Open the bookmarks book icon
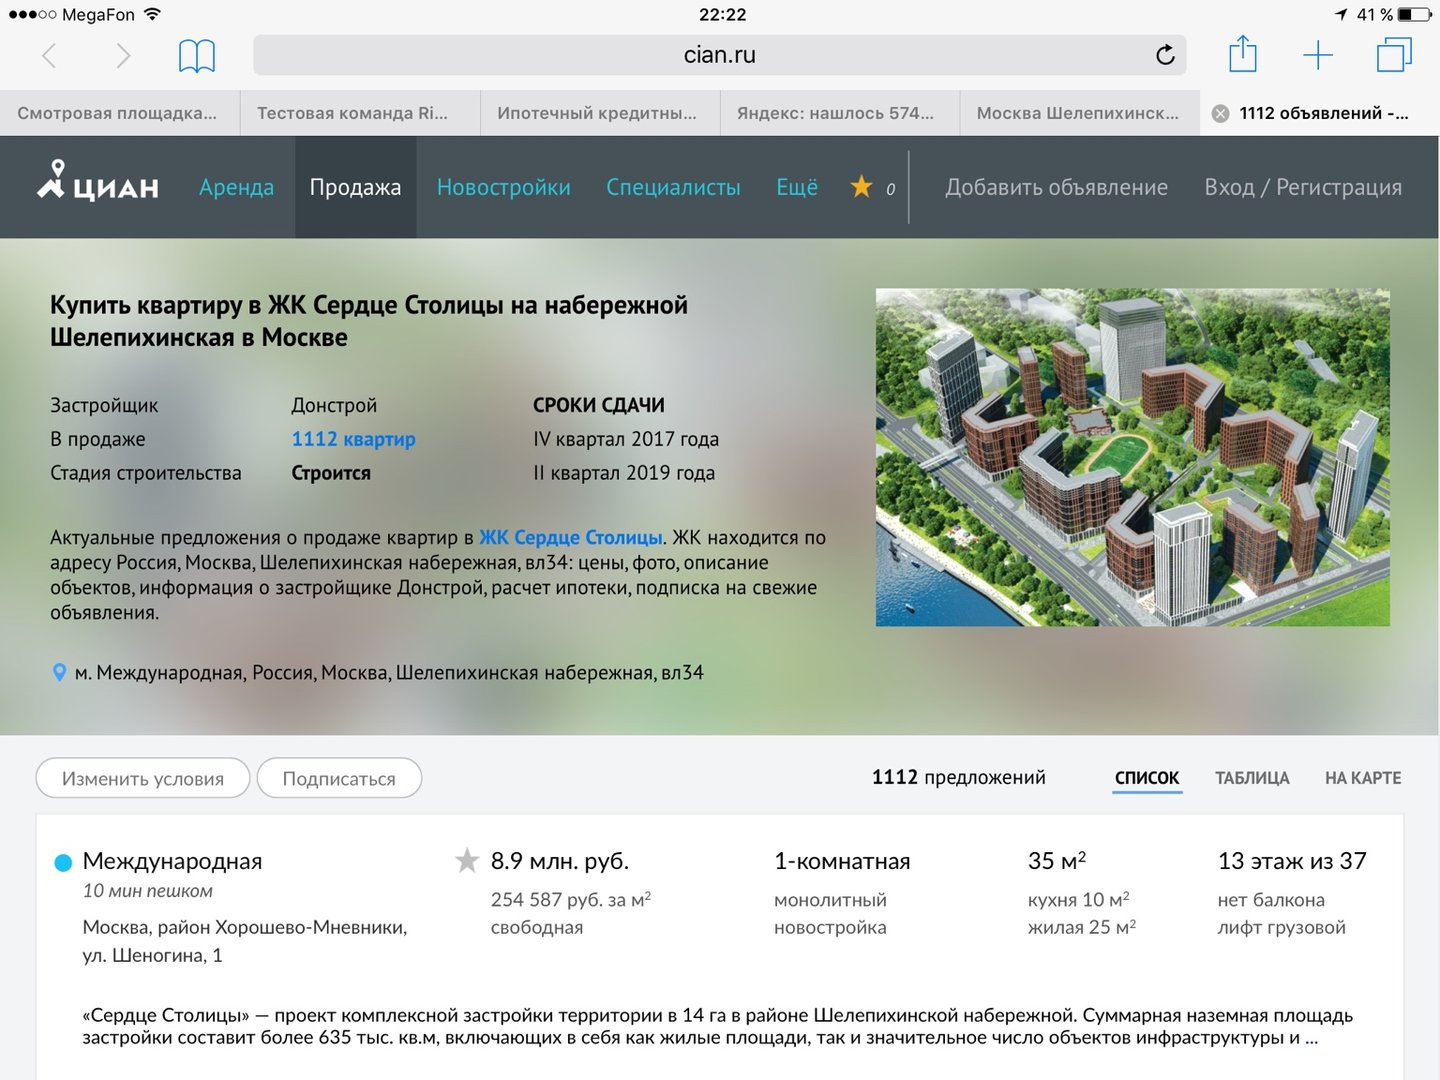 tap(197, 56)
